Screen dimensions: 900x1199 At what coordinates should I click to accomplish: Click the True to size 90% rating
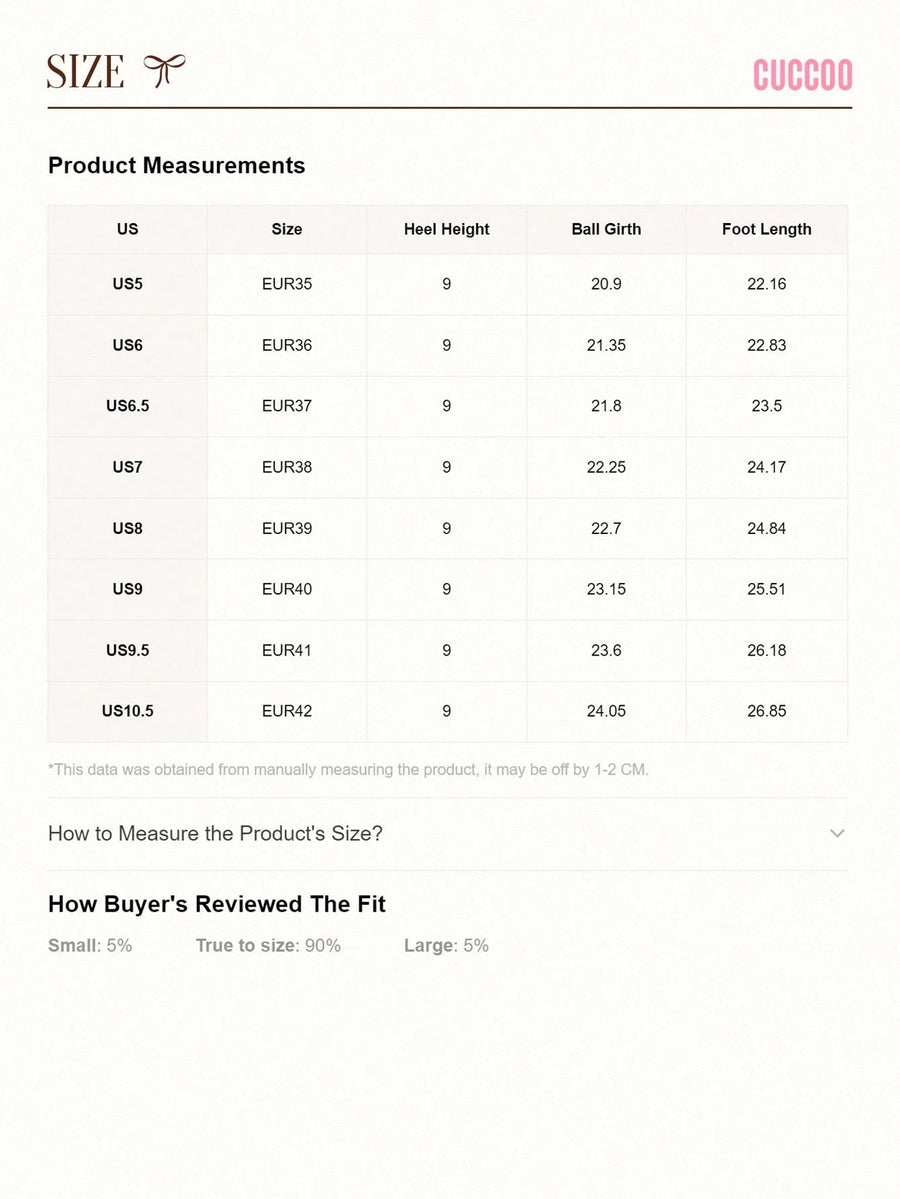click(x=268, y=945)
